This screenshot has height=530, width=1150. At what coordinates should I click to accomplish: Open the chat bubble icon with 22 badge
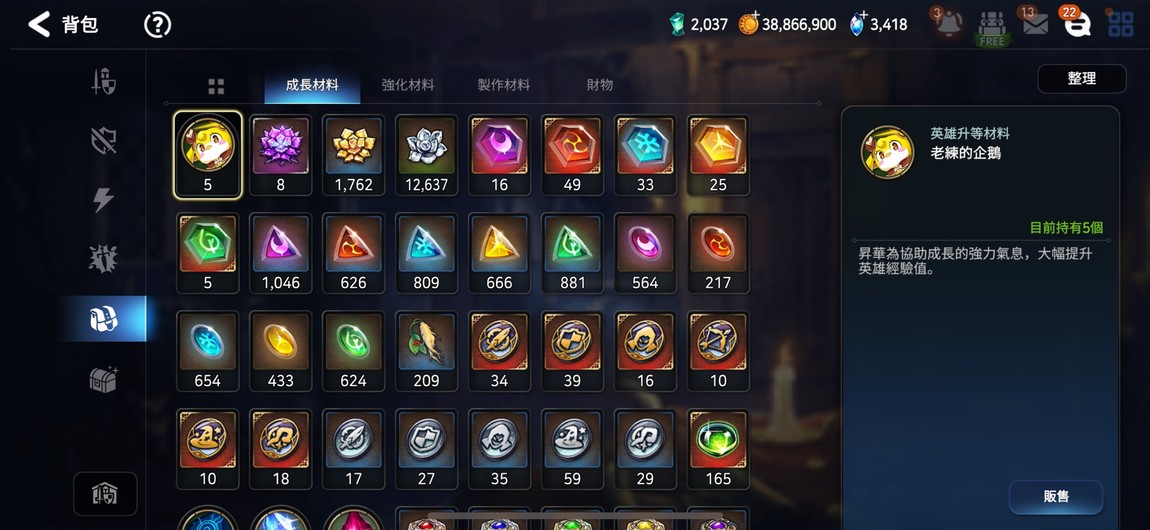1077,26
